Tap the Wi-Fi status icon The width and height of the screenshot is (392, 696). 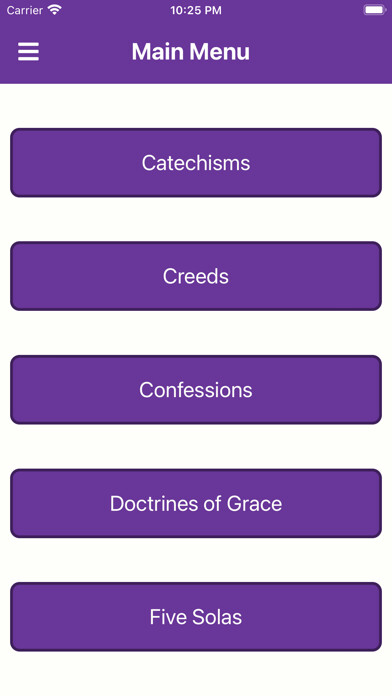tap(55, 10)
